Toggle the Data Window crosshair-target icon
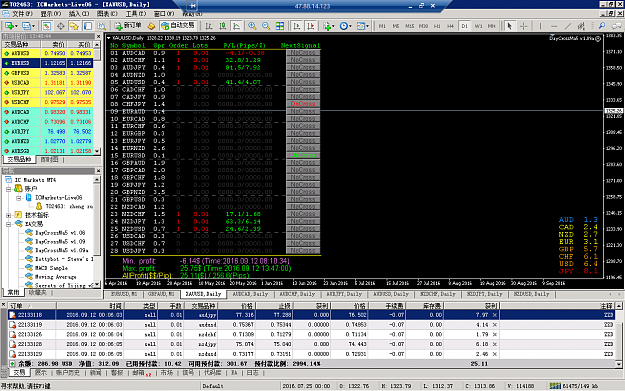This screenshot has height=391, width=625. pyautogui.click(x=61, y=26)
